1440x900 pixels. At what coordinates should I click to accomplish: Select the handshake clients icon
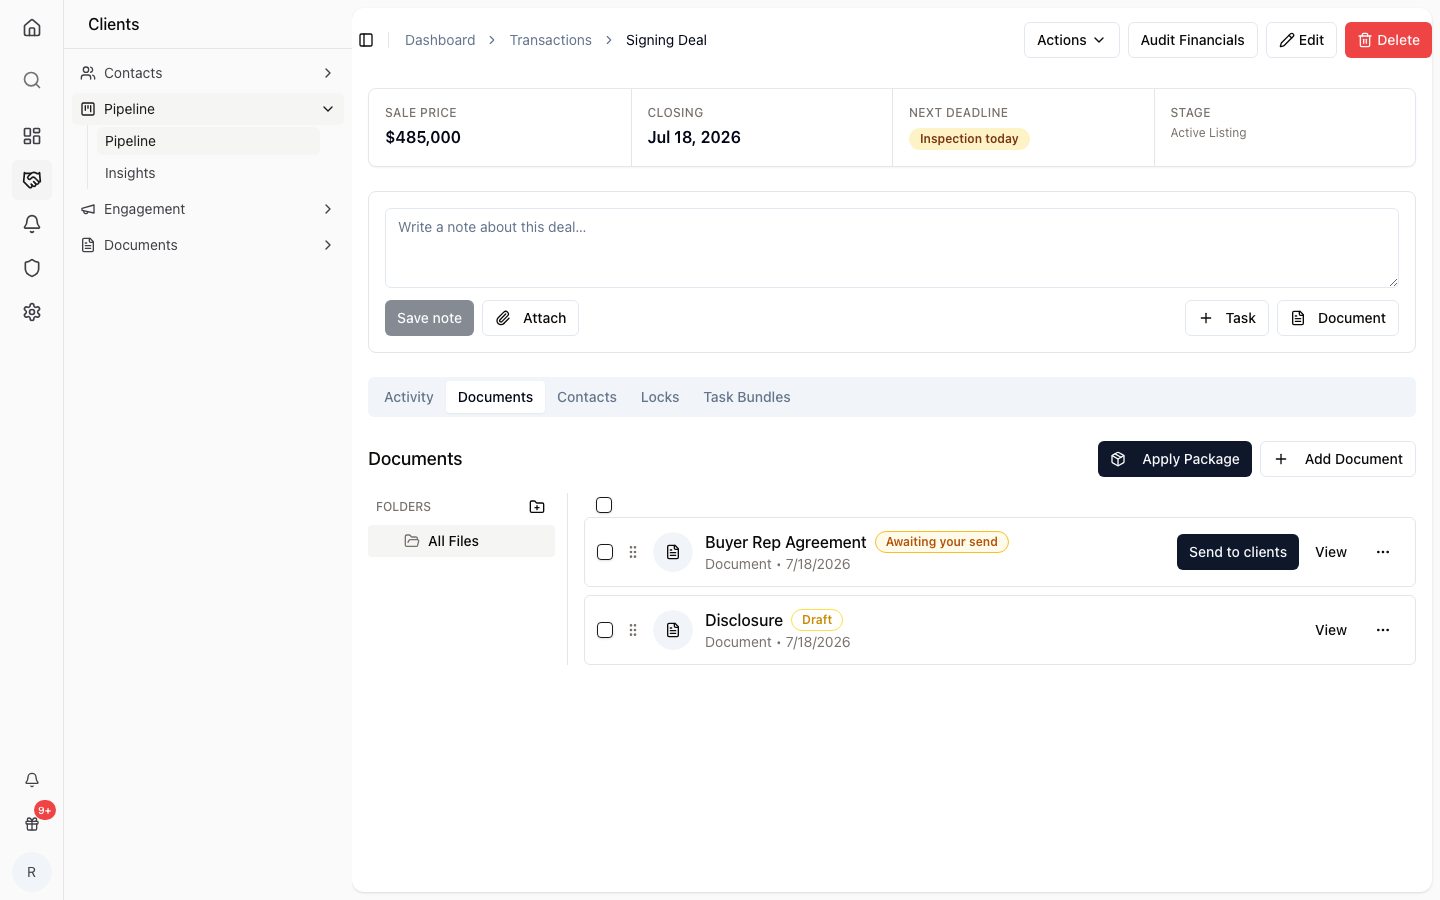[x=32, y=180]
